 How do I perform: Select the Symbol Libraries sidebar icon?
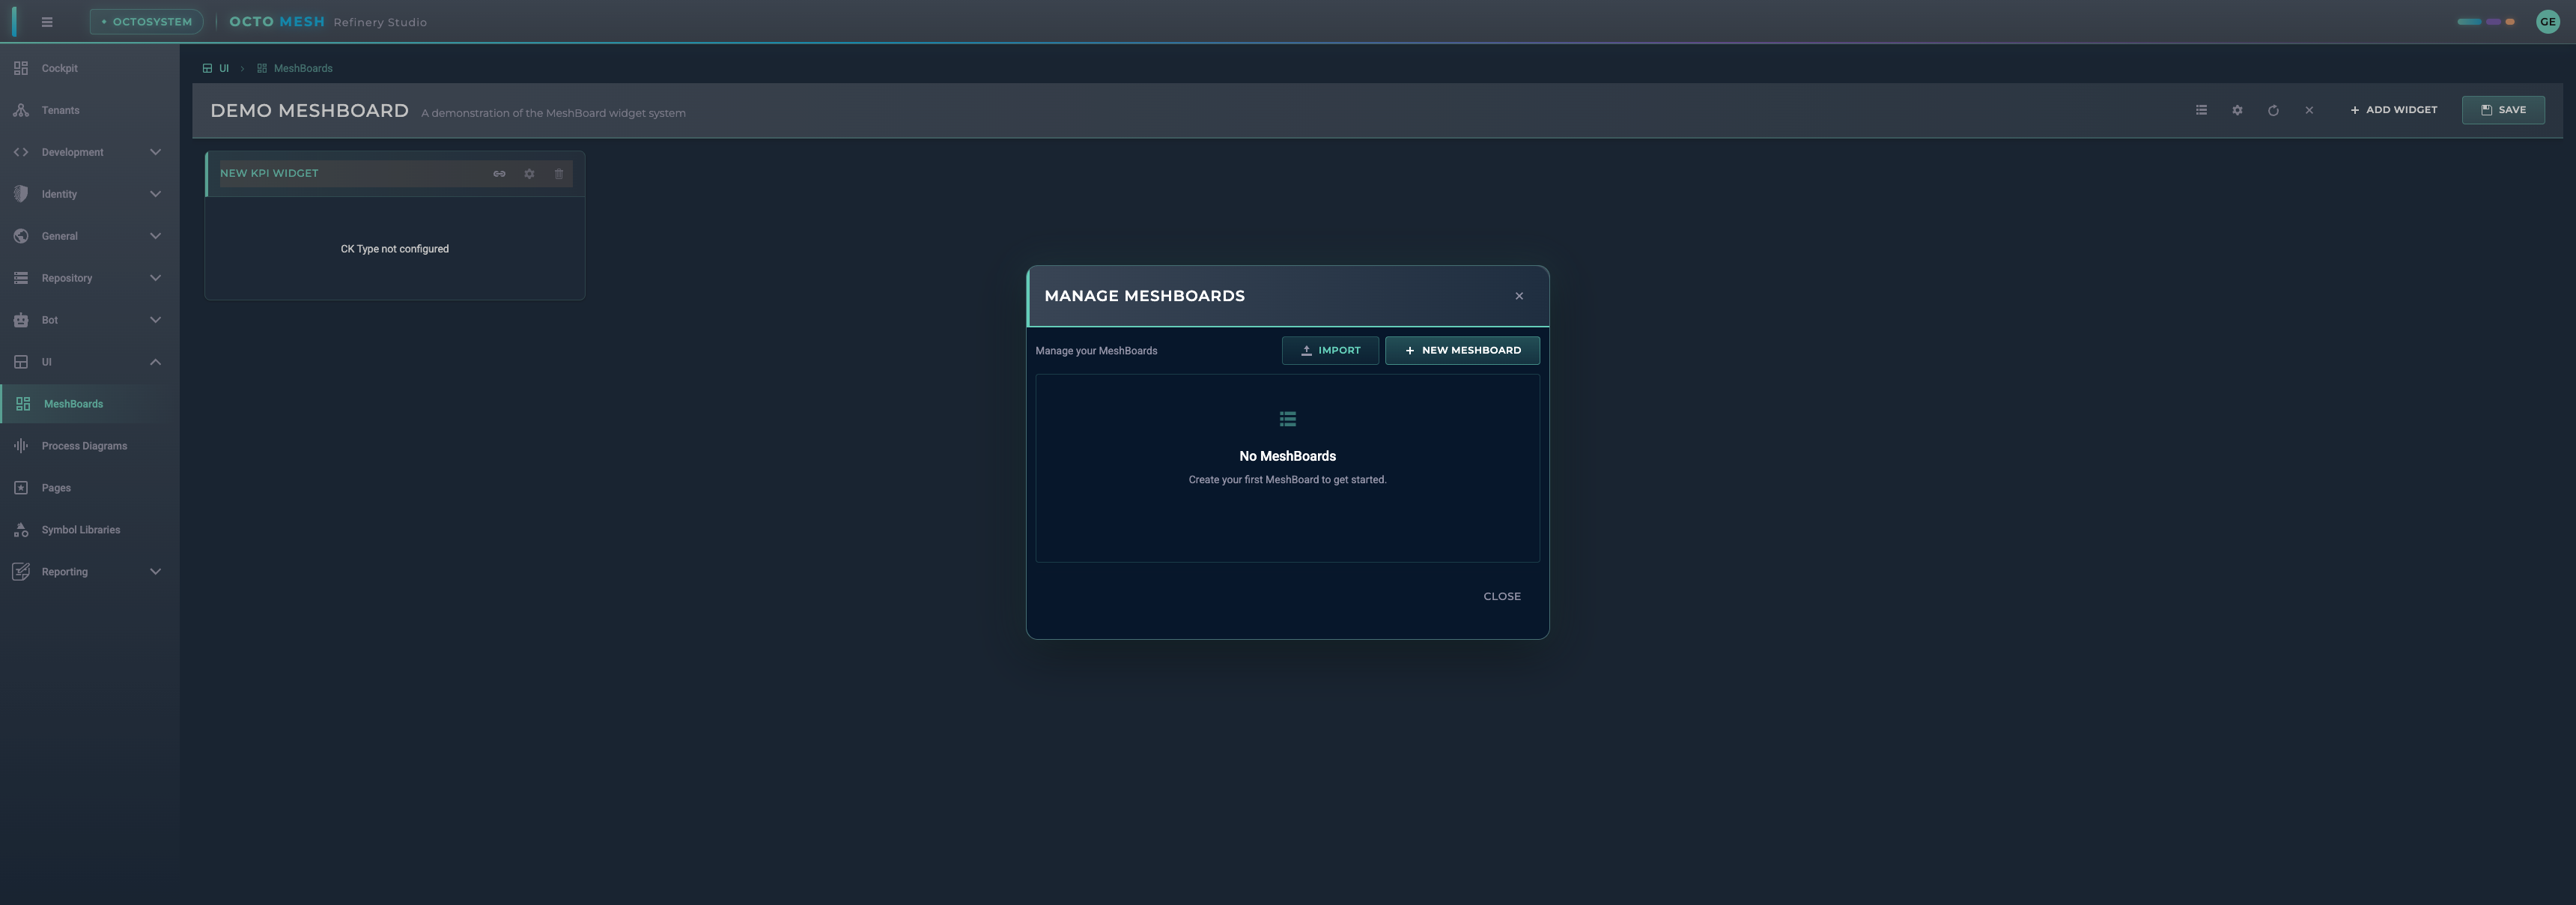[21, 529]
